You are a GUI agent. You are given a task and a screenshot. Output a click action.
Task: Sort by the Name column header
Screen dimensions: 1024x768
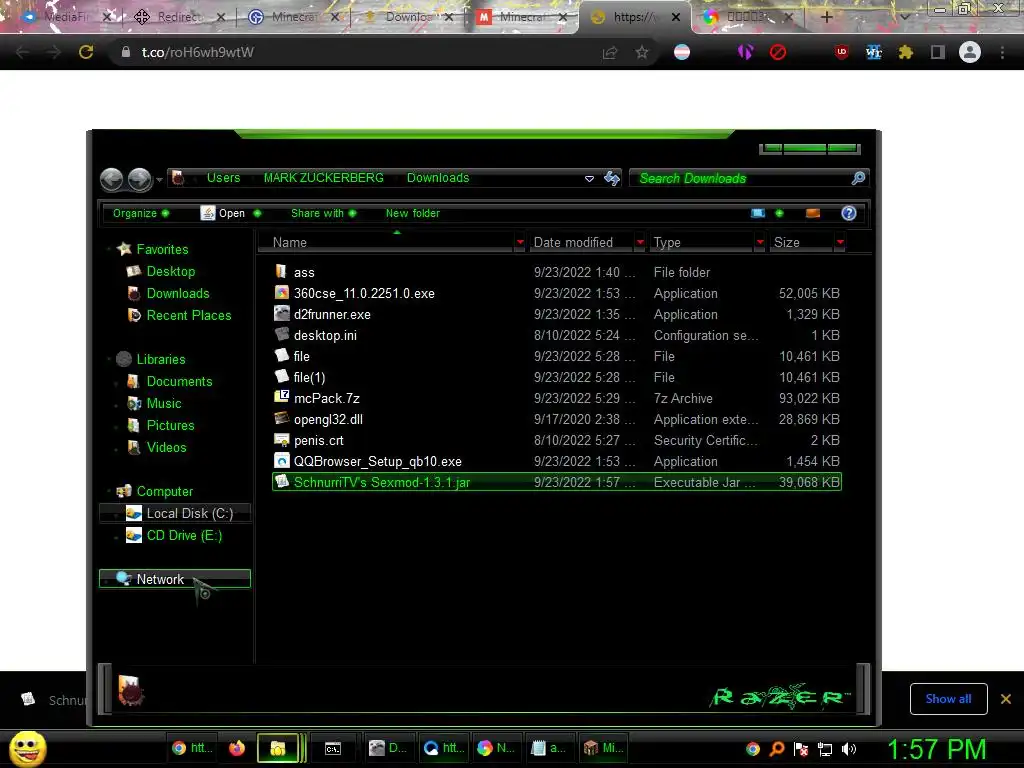[x=385, y=242]
